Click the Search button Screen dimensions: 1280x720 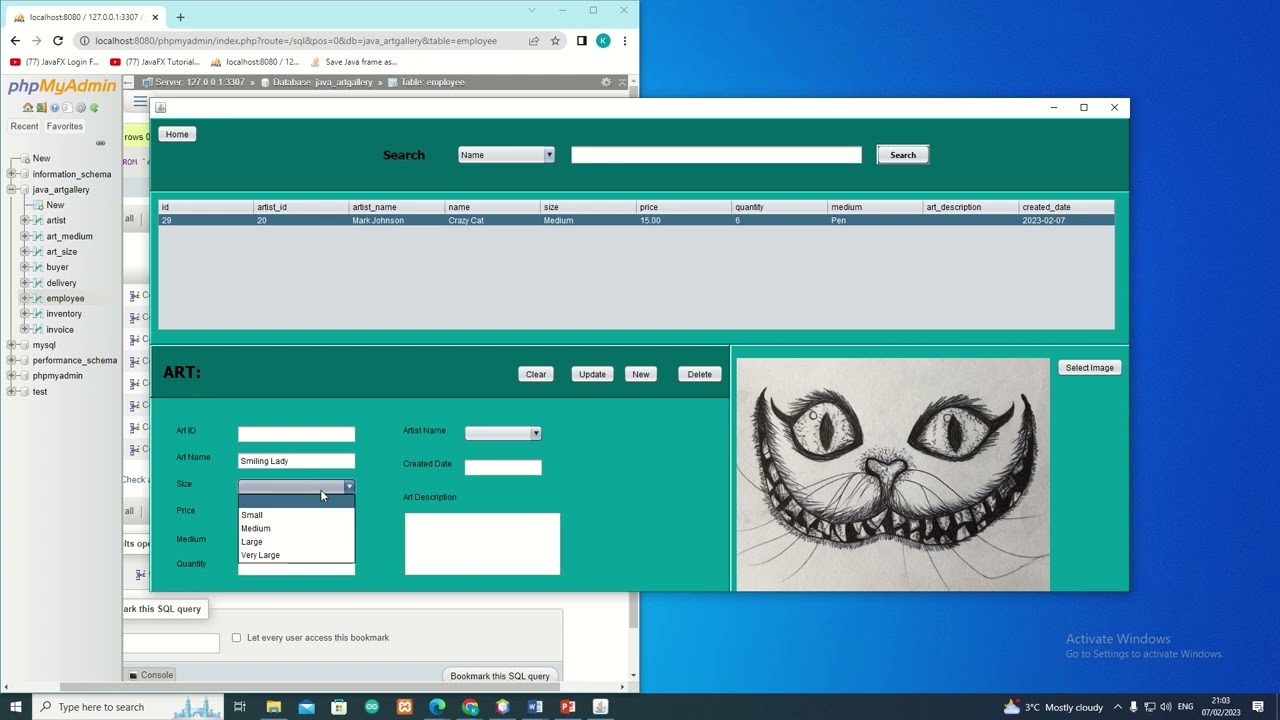pyautogui.click(x=903, y=155)
